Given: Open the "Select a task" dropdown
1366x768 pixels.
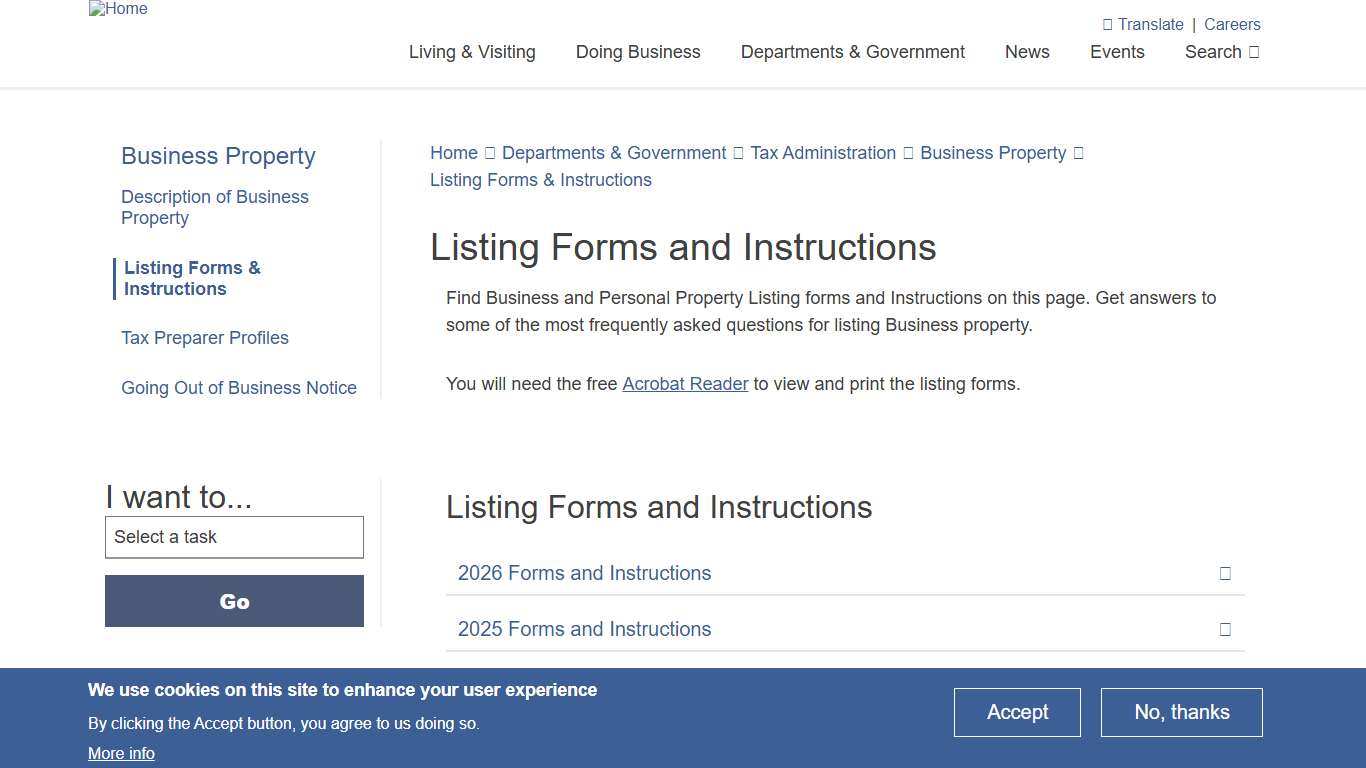Looking at the screenshot, I should [x=234, y=537].
